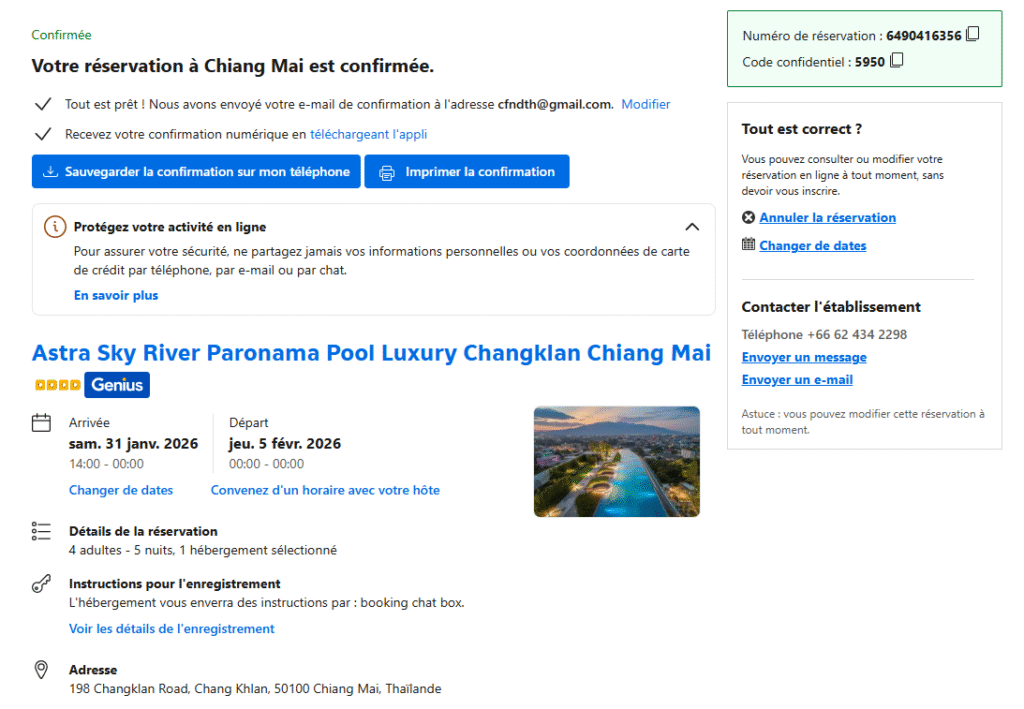This screenshot has width=1024, height=709.
Task: Click the download icon on save button
Action: coord(51,172)
